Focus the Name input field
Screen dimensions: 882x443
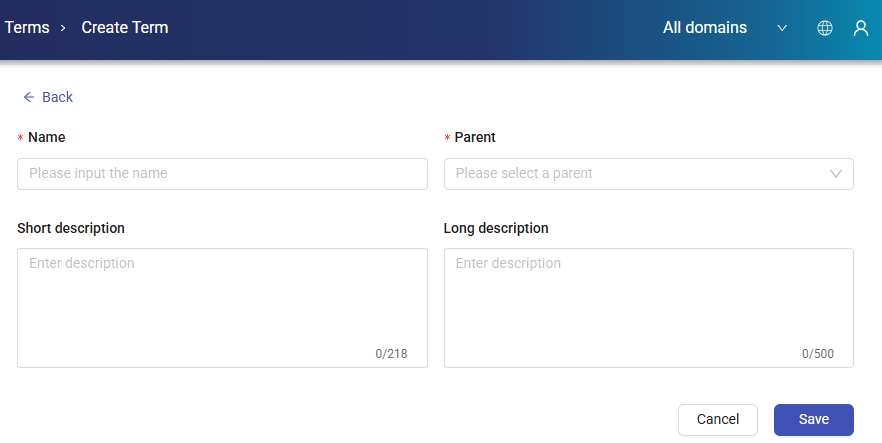222,173
